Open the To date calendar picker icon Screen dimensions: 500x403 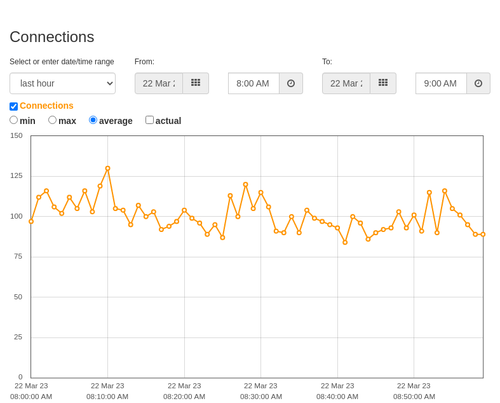point(383,83)
